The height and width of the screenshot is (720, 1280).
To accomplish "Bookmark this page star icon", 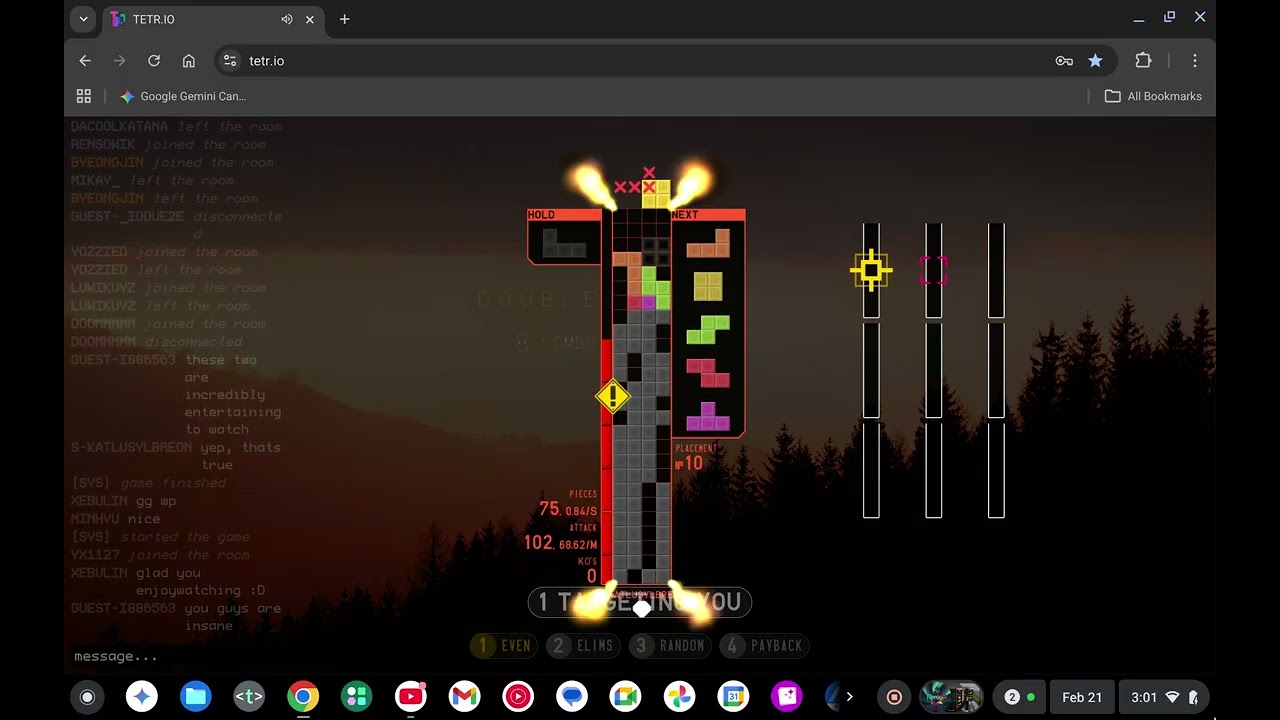I will [x=1095, y=61].
